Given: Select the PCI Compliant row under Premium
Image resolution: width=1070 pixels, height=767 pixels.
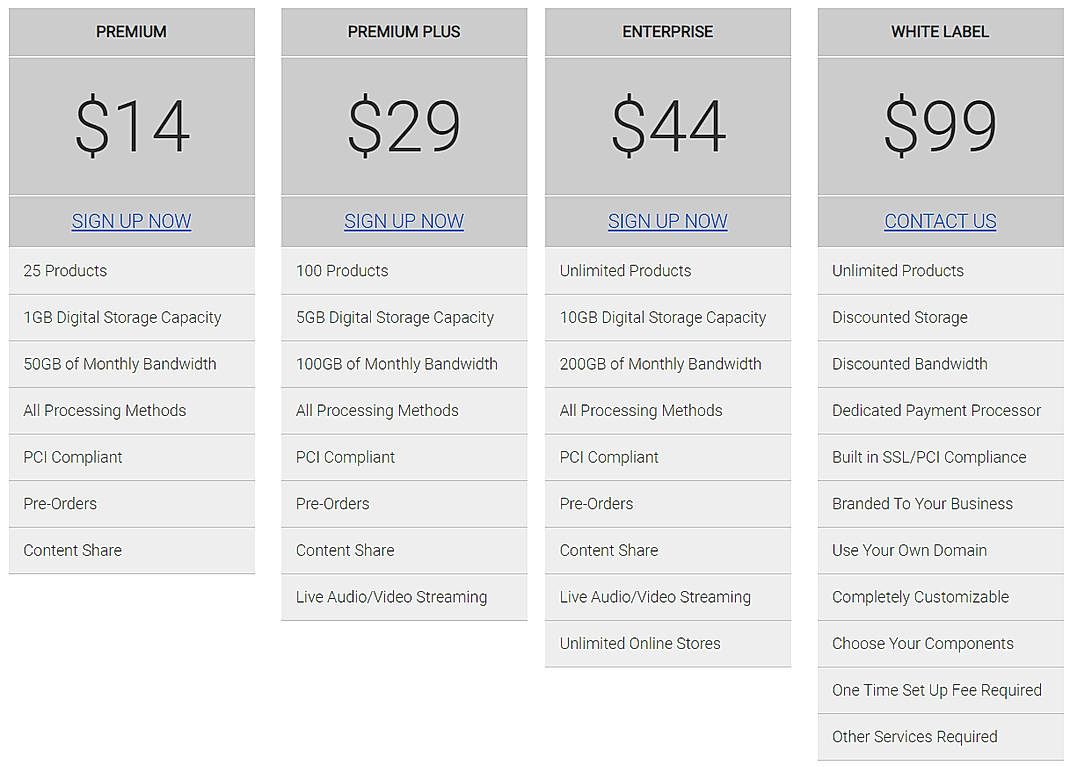Looking at the screenshot, I should click(x=131, y=457).
